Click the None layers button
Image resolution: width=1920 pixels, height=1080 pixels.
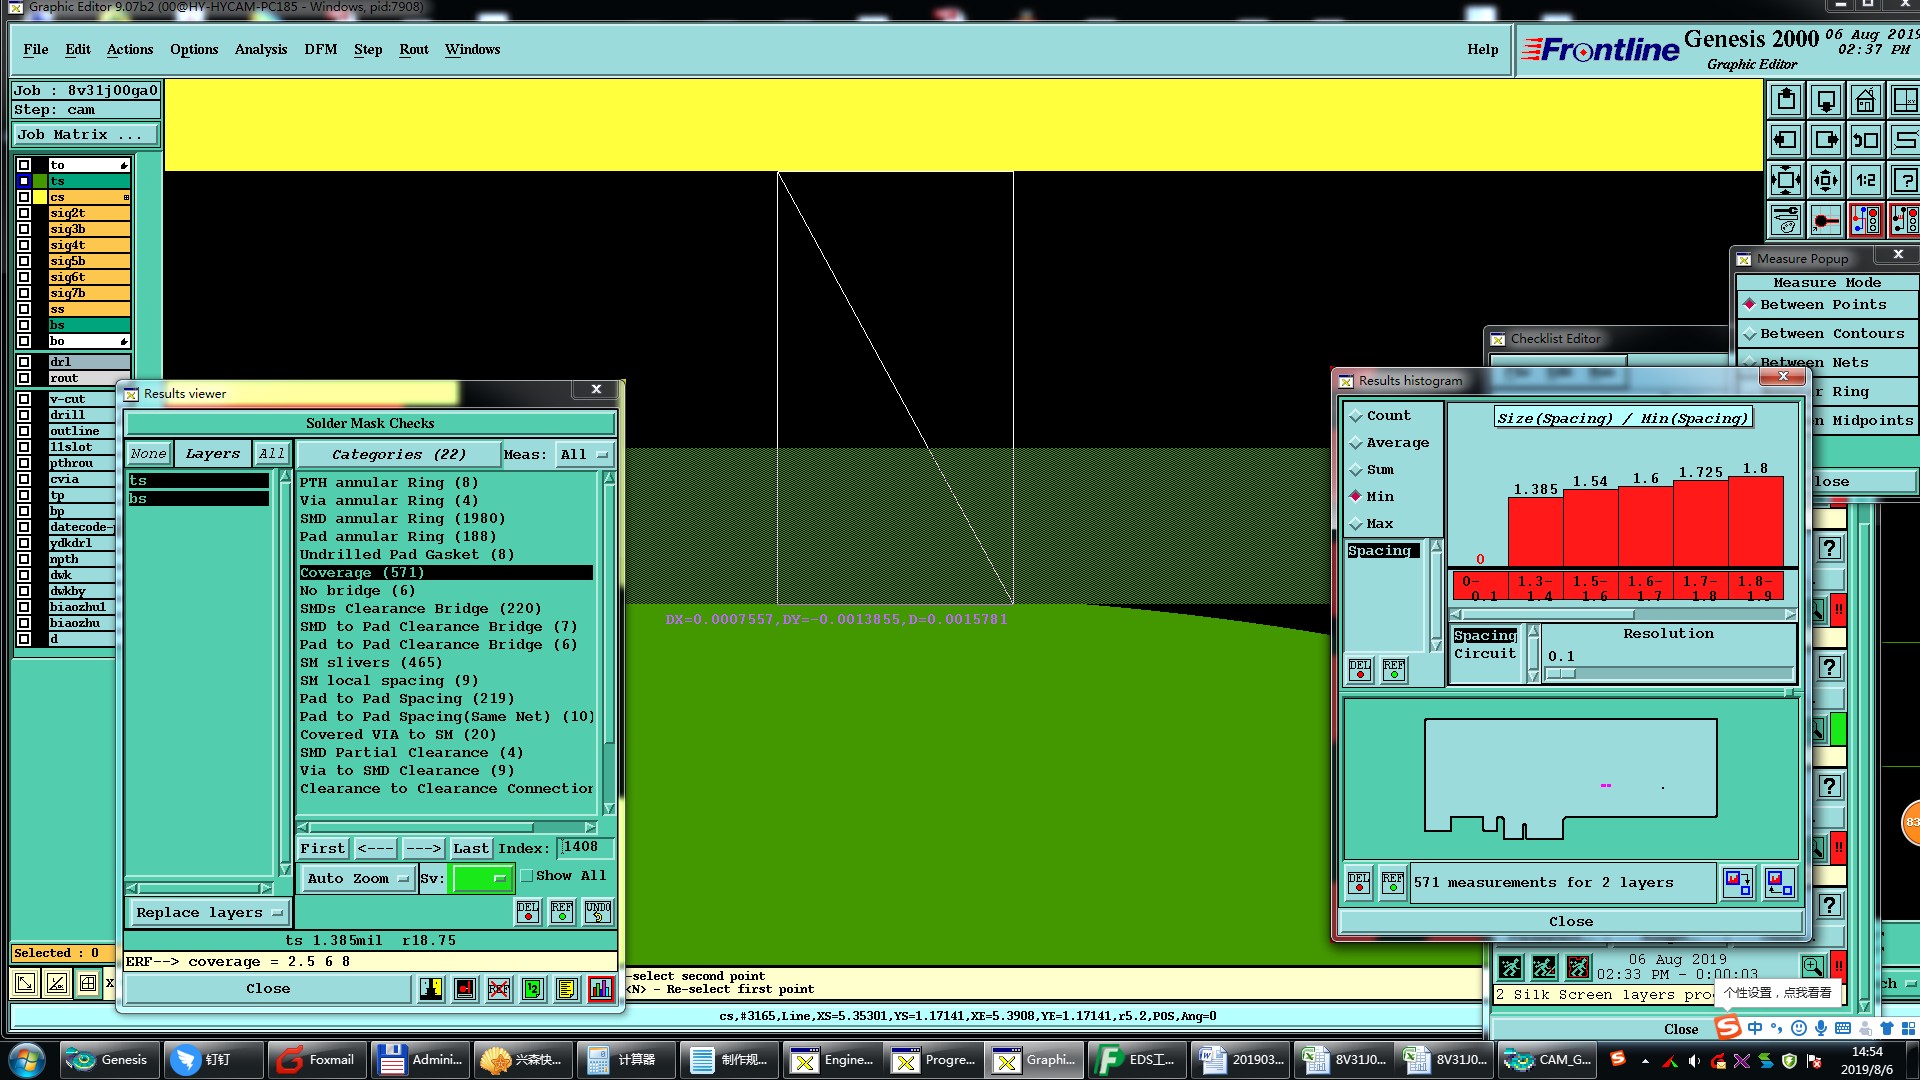pos(148,453)
